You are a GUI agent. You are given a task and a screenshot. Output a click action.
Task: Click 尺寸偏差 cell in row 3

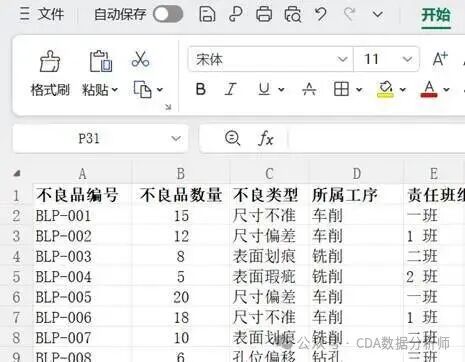(x=269, y=236)
